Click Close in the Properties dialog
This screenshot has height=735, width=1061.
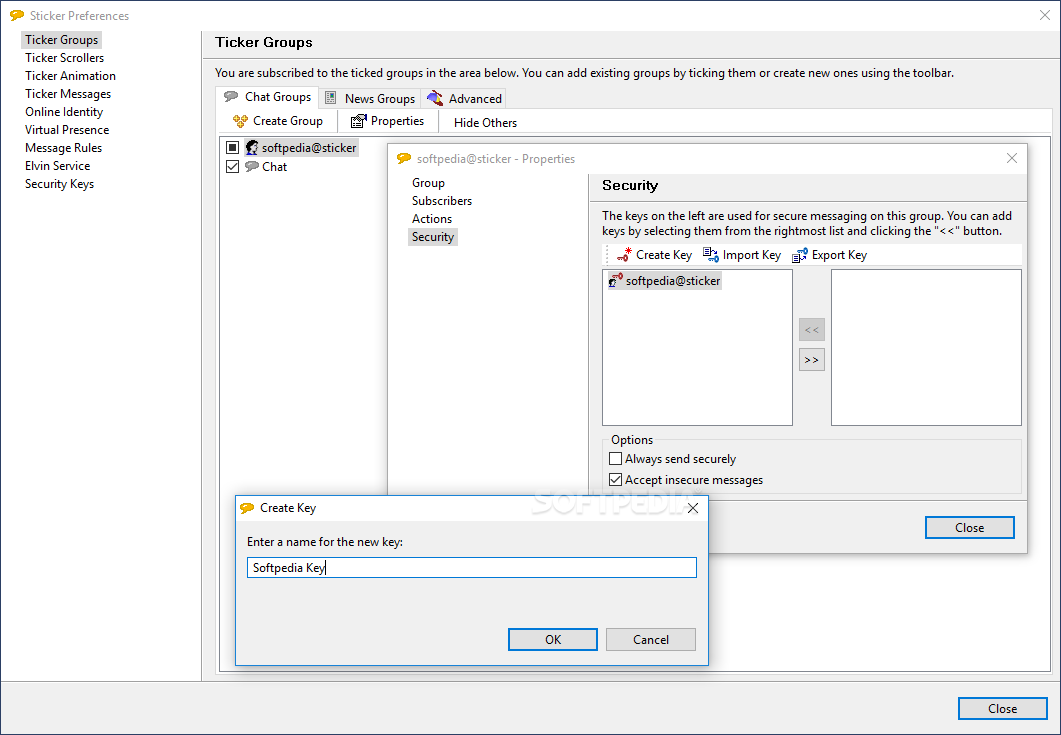point(970,528)
